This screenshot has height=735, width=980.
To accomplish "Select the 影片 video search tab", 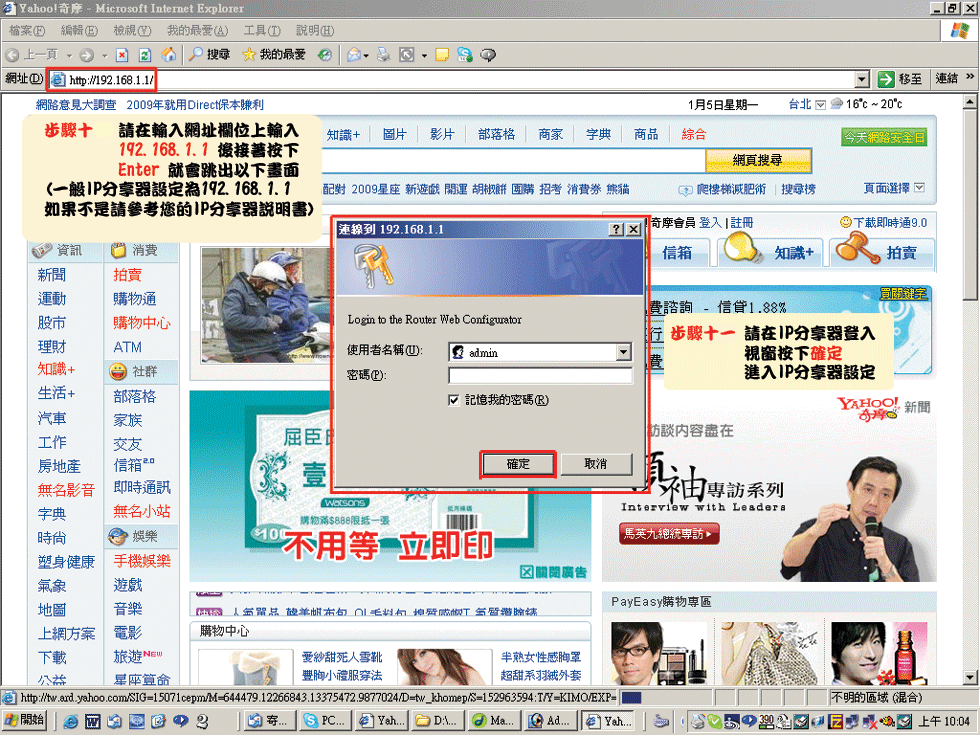I will pos(442,134).
